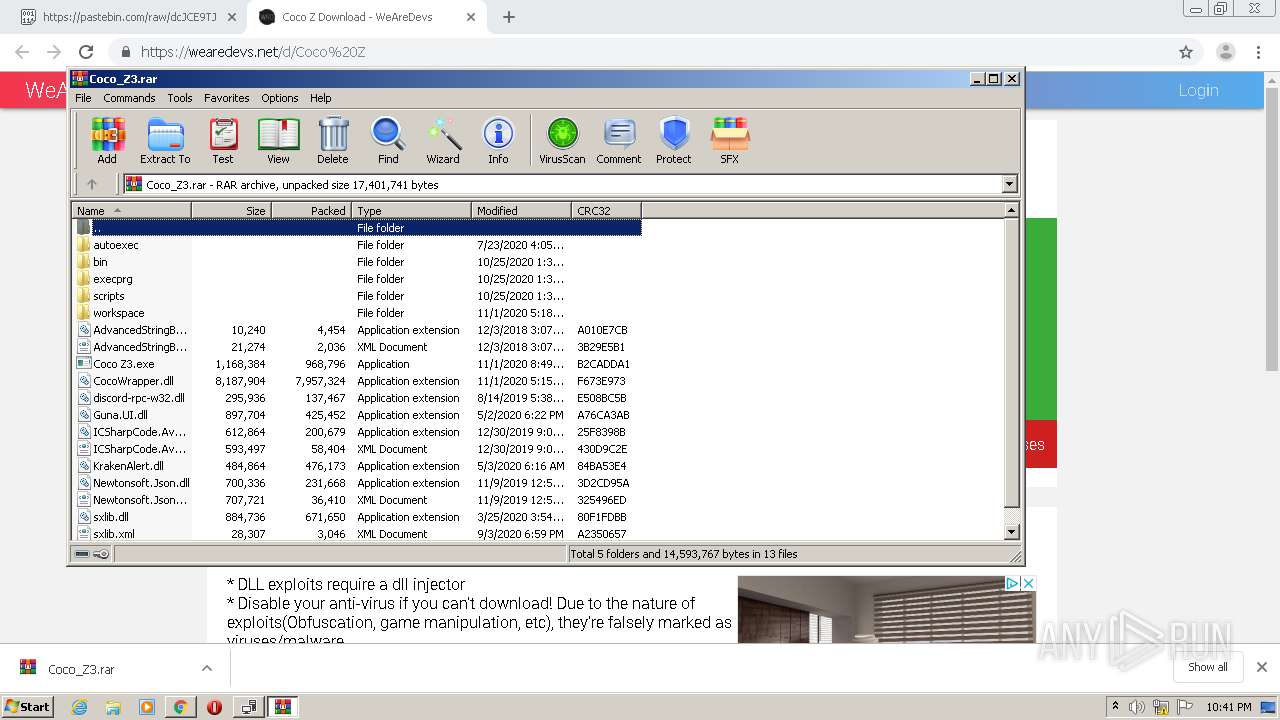Open the Options menu

[280, 98]
